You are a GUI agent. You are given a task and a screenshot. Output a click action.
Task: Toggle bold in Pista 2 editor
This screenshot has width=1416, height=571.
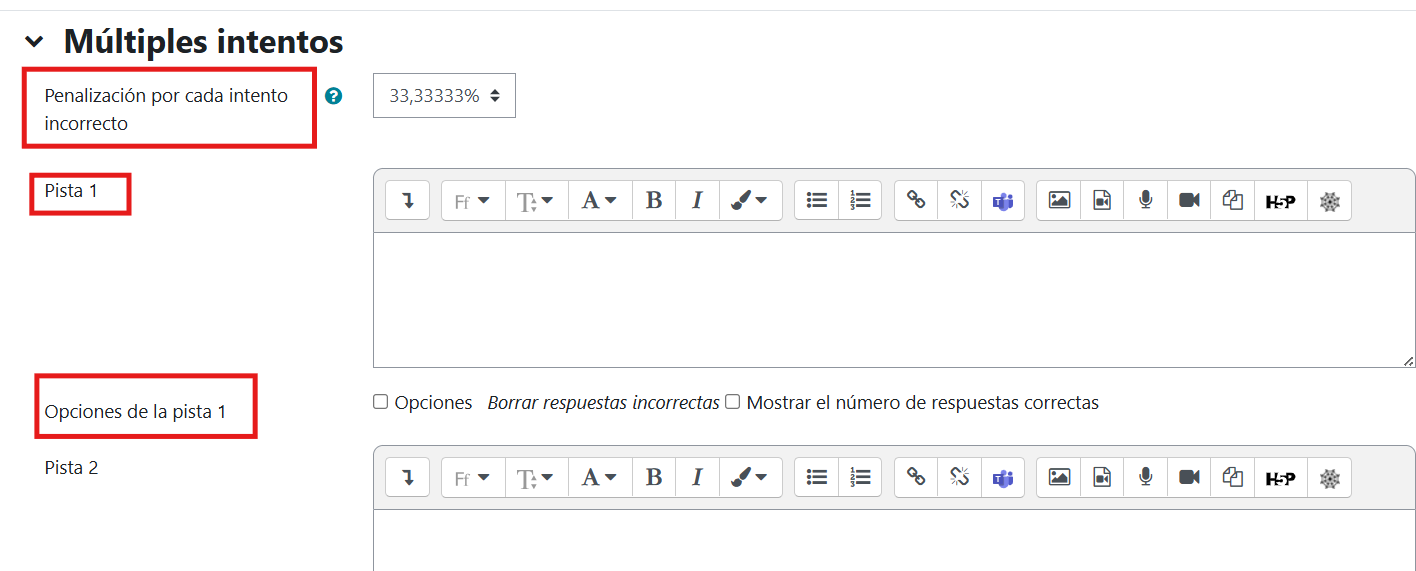(x=654, y=478)
